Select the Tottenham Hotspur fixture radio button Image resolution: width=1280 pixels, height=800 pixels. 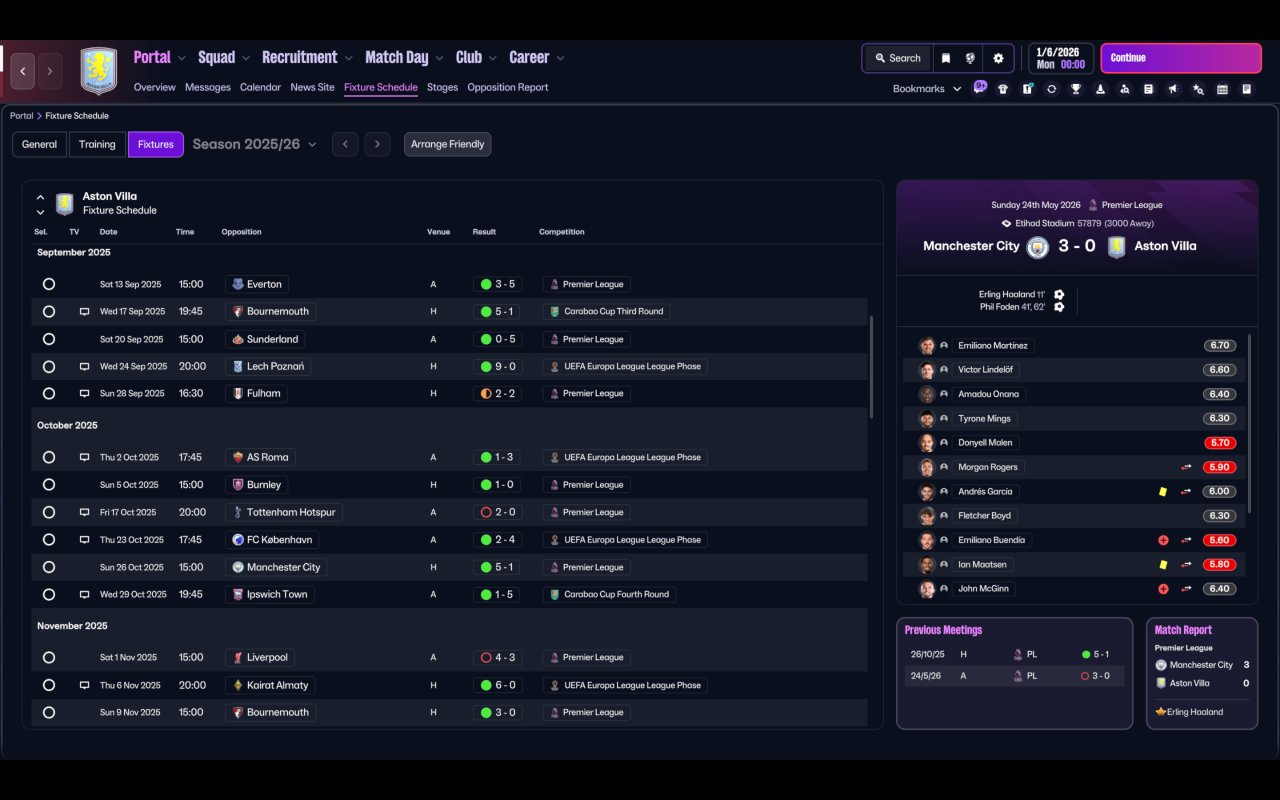point(49,512)
